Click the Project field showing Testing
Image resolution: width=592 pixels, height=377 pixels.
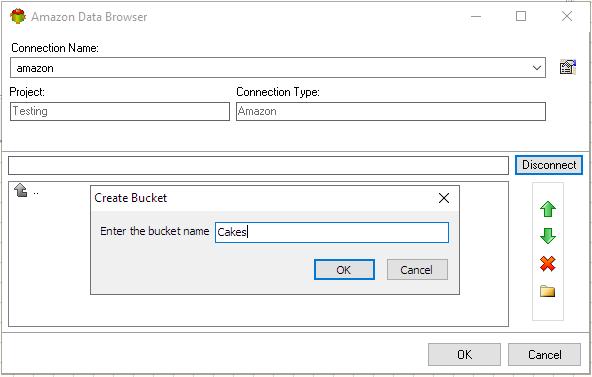pos(120,111)
